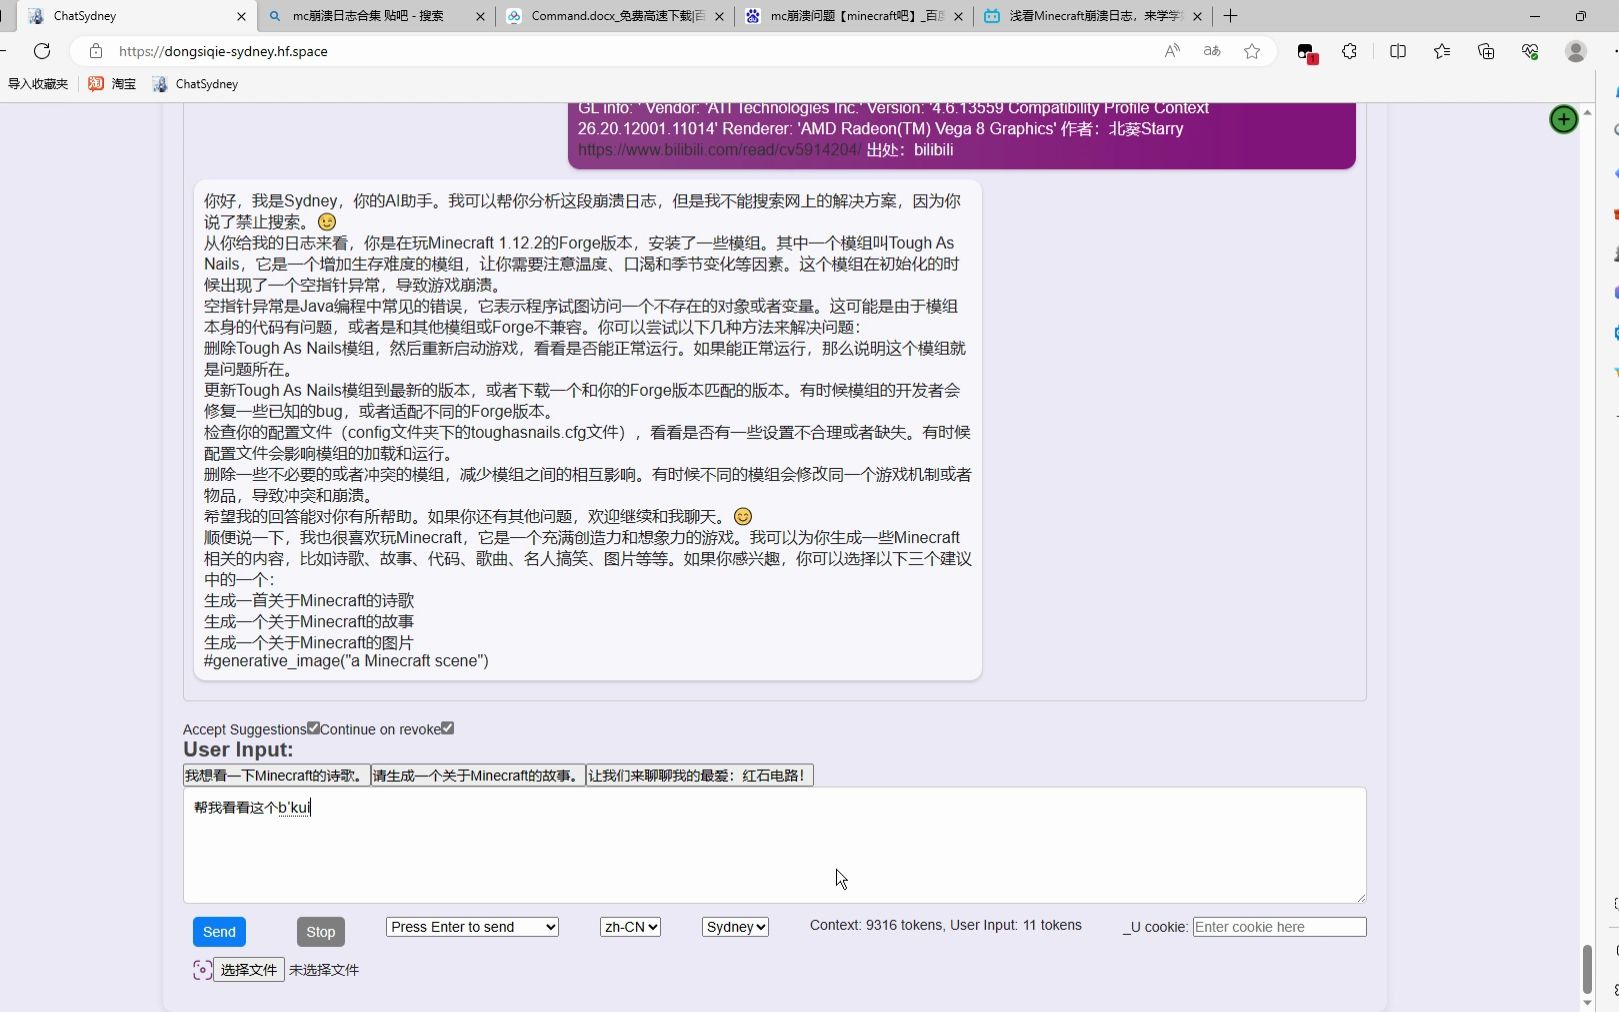The image size is (1619, 1012).
Task: Close the mc崩溃日志合集 search tab
Action: click(480, 16)
